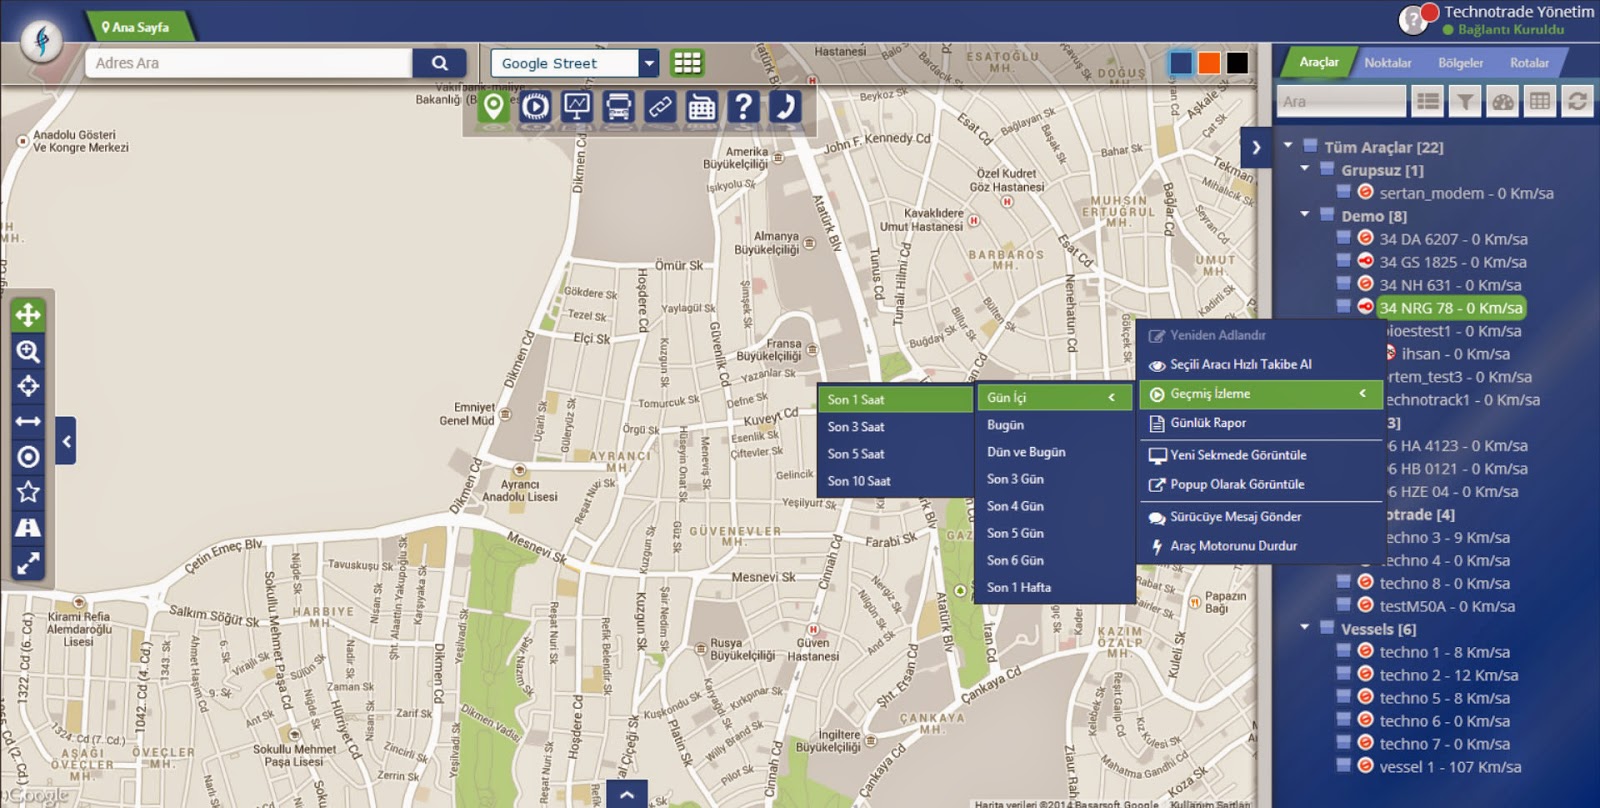Select Araç Motorunu Durdur menu entry
The width and height of the screenshot is (1600, 808).
(x=1260, y=546)
